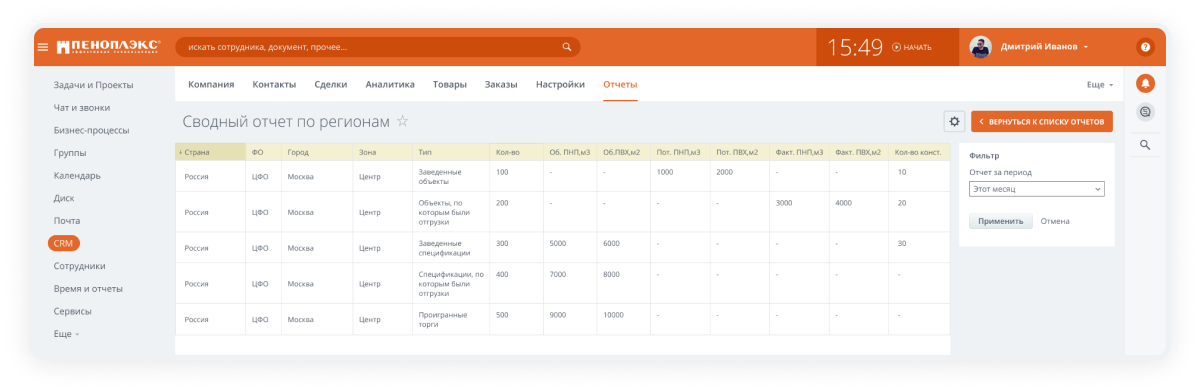Screen dimensions: 1200x391
Task: Start the work day timer with Начать
Action: click(911, 47)
